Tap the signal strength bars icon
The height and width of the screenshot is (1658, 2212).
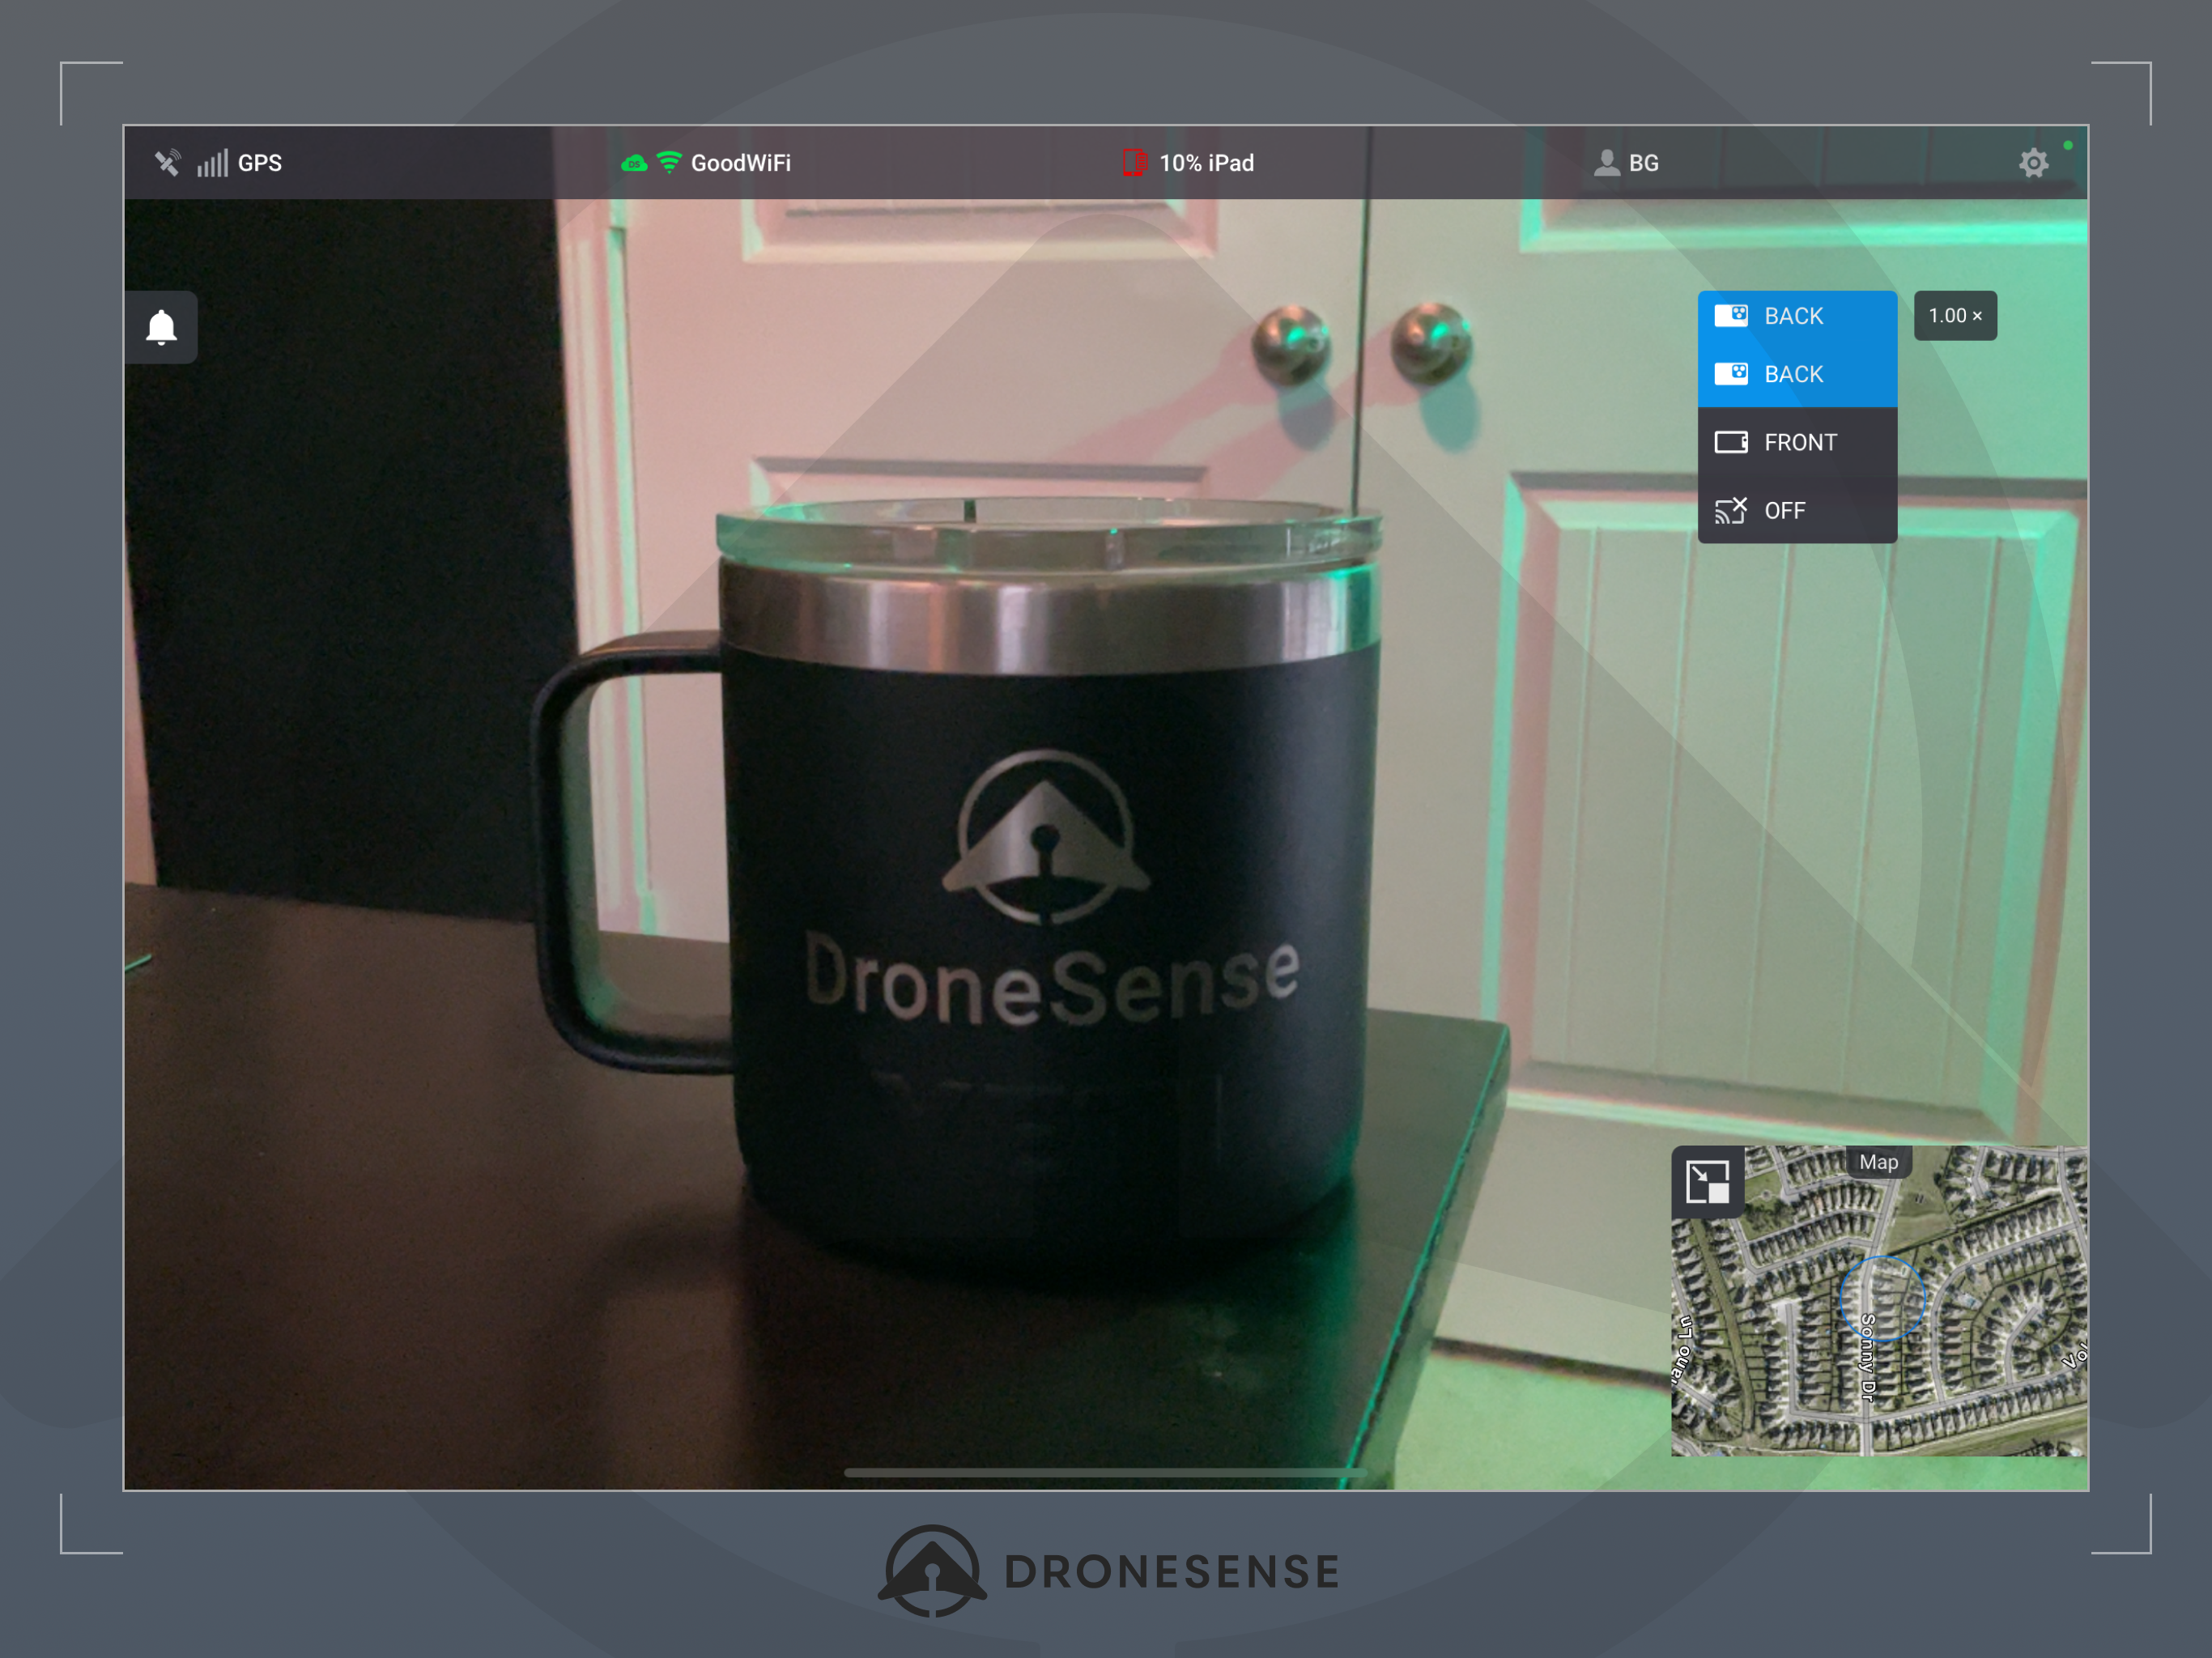(212, 163)
